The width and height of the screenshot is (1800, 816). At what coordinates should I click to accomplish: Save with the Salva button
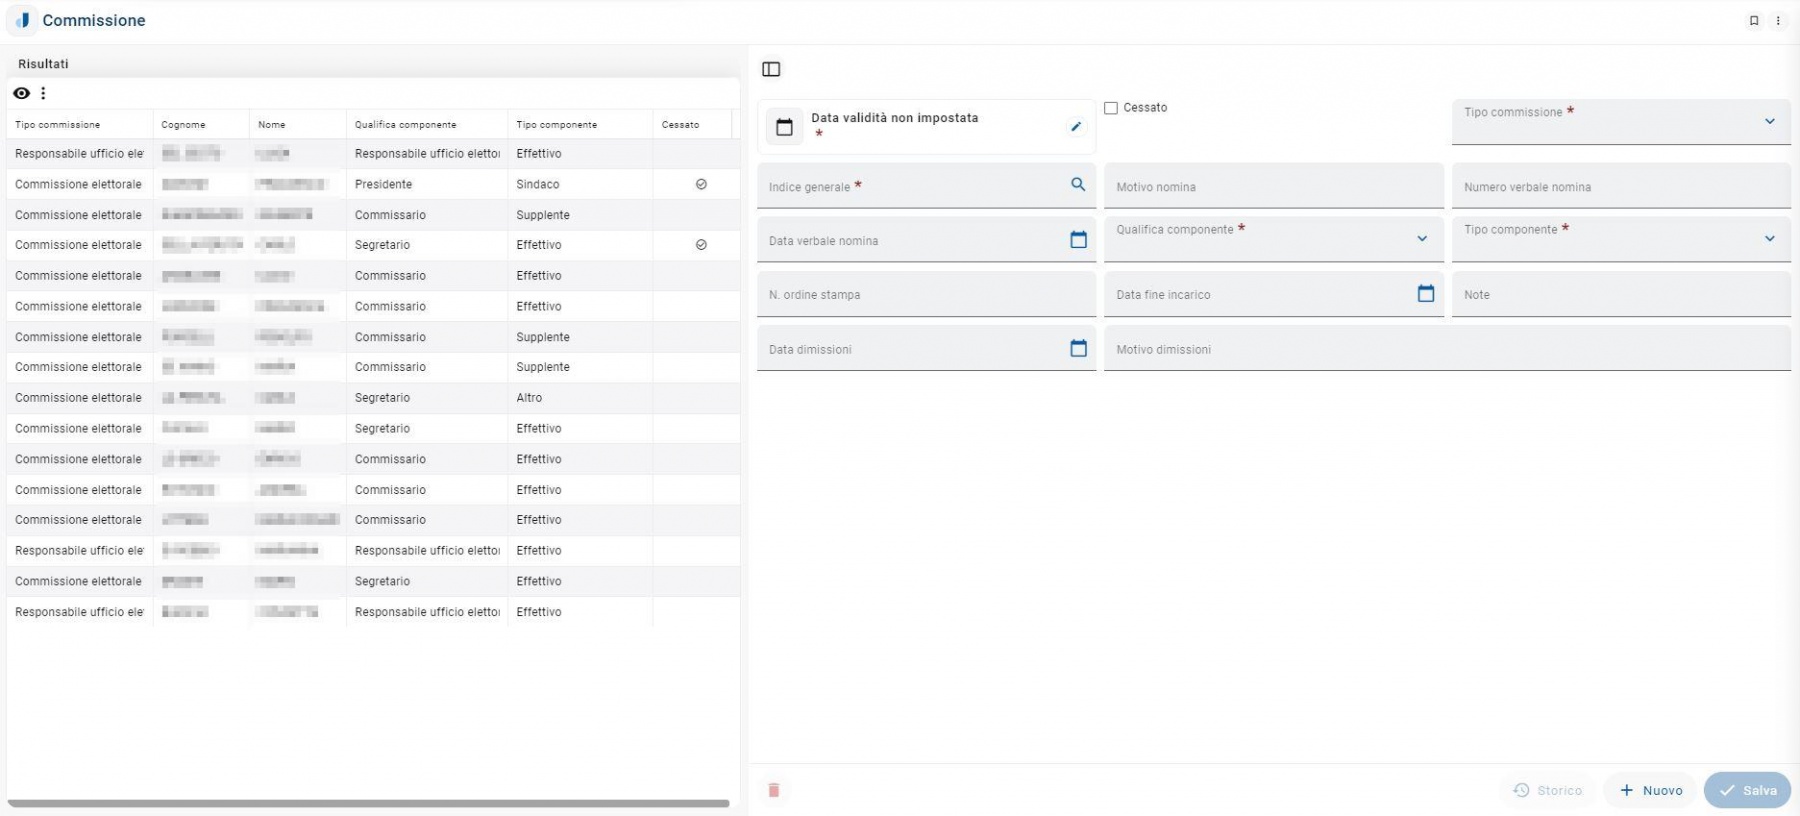(x=1748, y=790)
